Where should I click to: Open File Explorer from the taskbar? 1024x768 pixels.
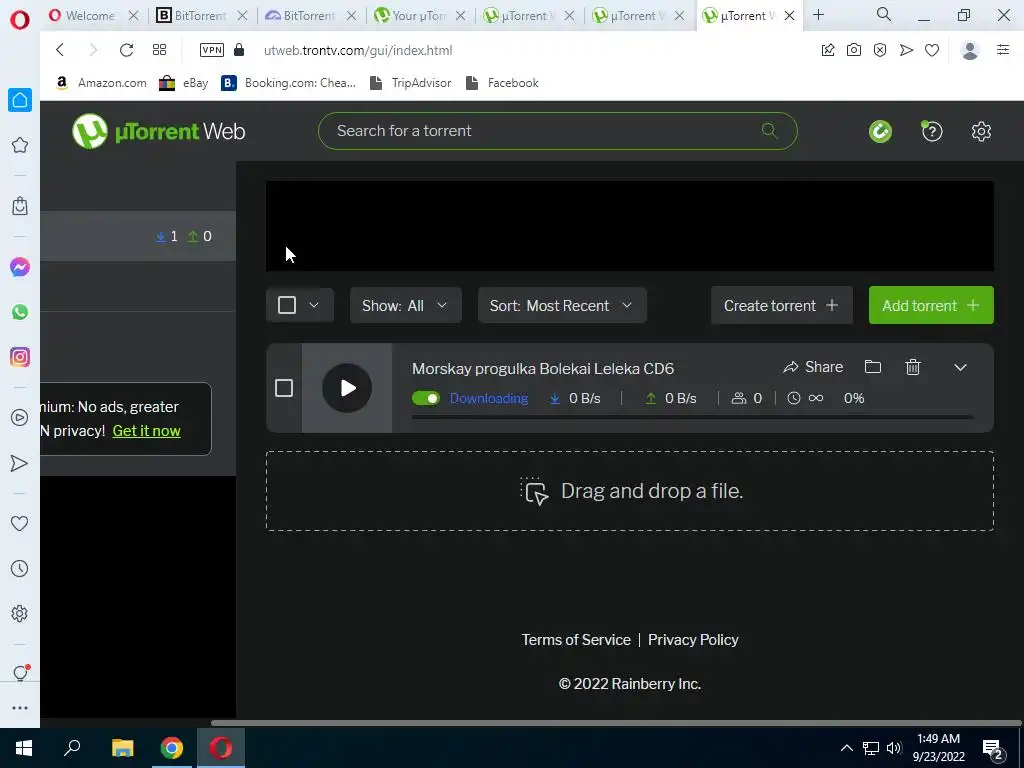click(122, 748)
